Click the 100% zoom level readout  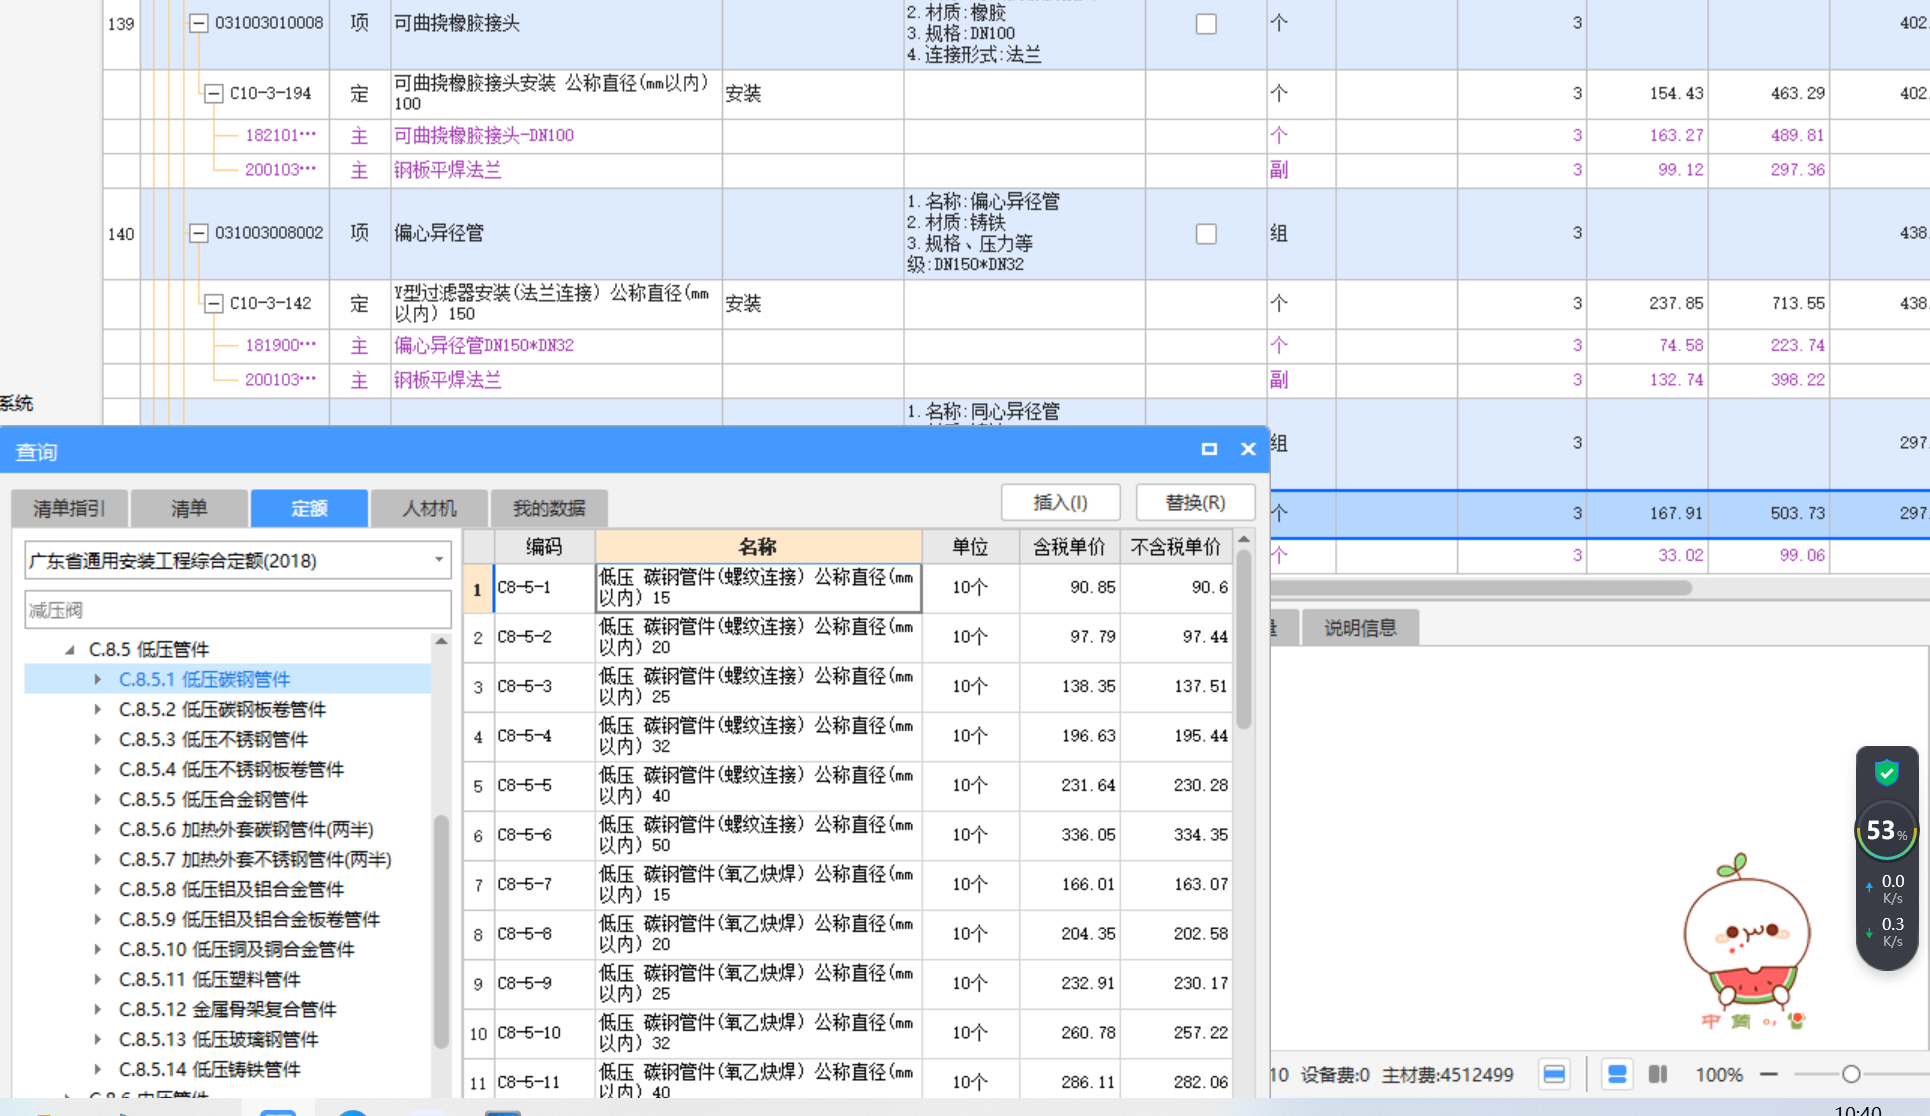[1719, 1075]
